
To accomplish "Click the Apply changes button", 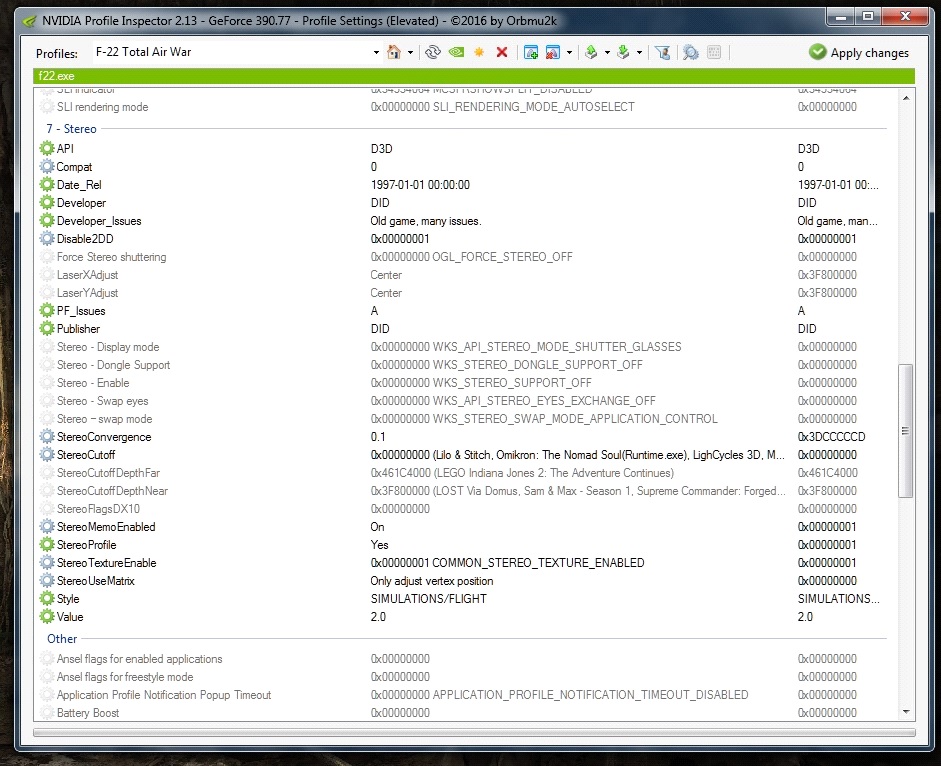I will tap(859, 53).
